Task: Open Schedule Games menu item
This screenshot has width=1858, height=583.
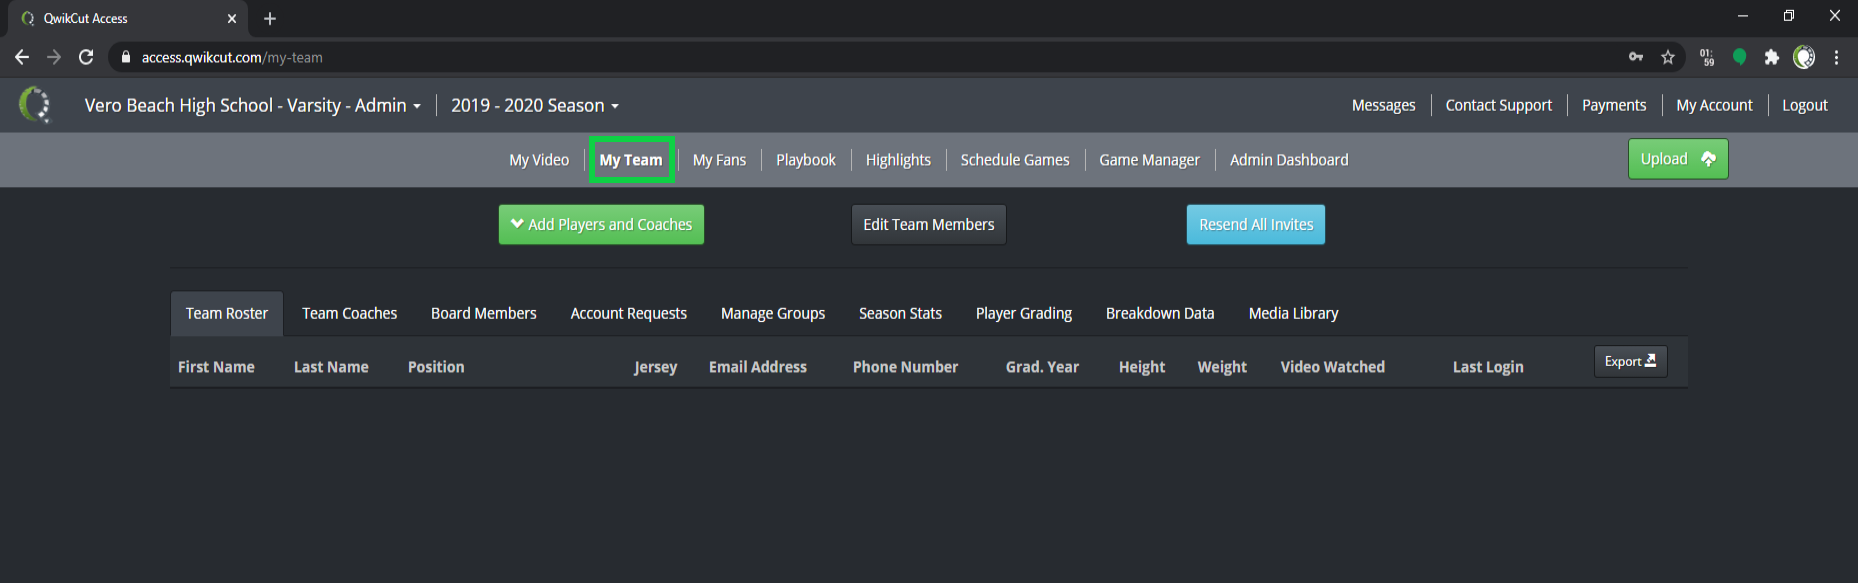Action: click(1015, 160)
